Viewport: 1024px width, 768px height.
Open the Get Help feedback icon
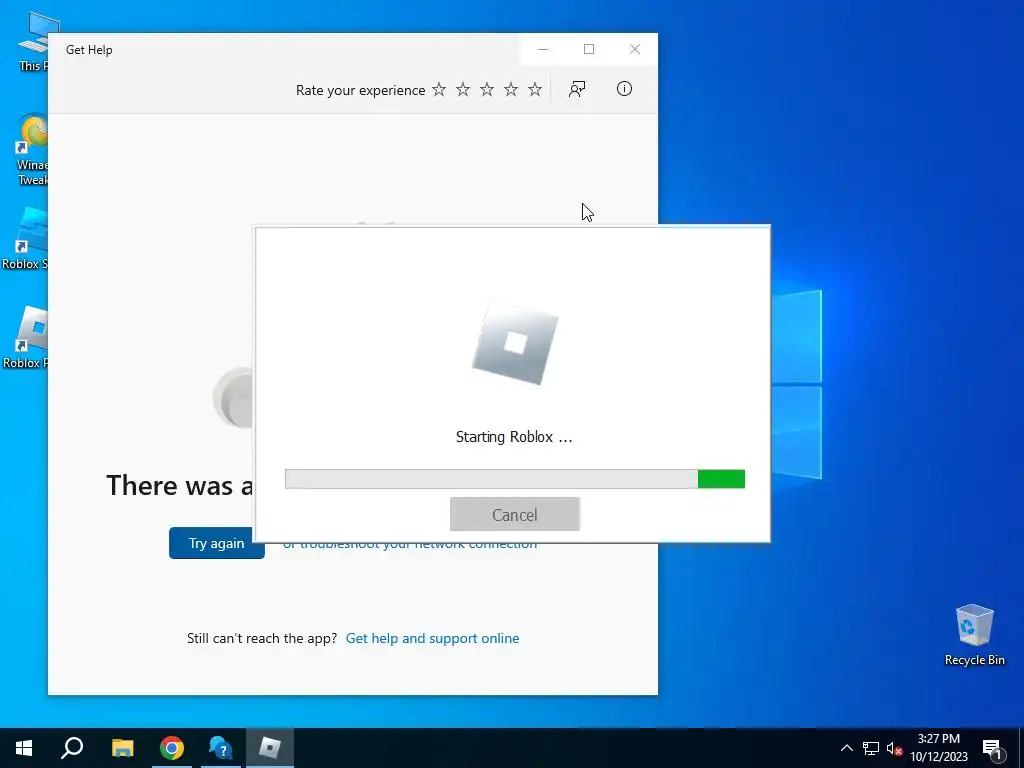pyautogui.click(x=577, y=89)
